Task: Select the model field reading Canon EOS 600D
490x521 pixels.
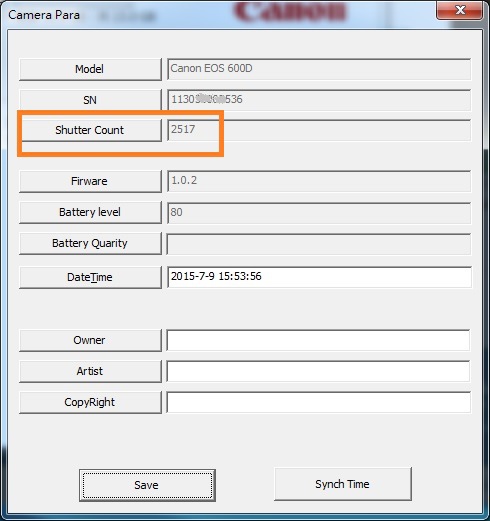Action: pyautogui.click(x=319, y=69)
